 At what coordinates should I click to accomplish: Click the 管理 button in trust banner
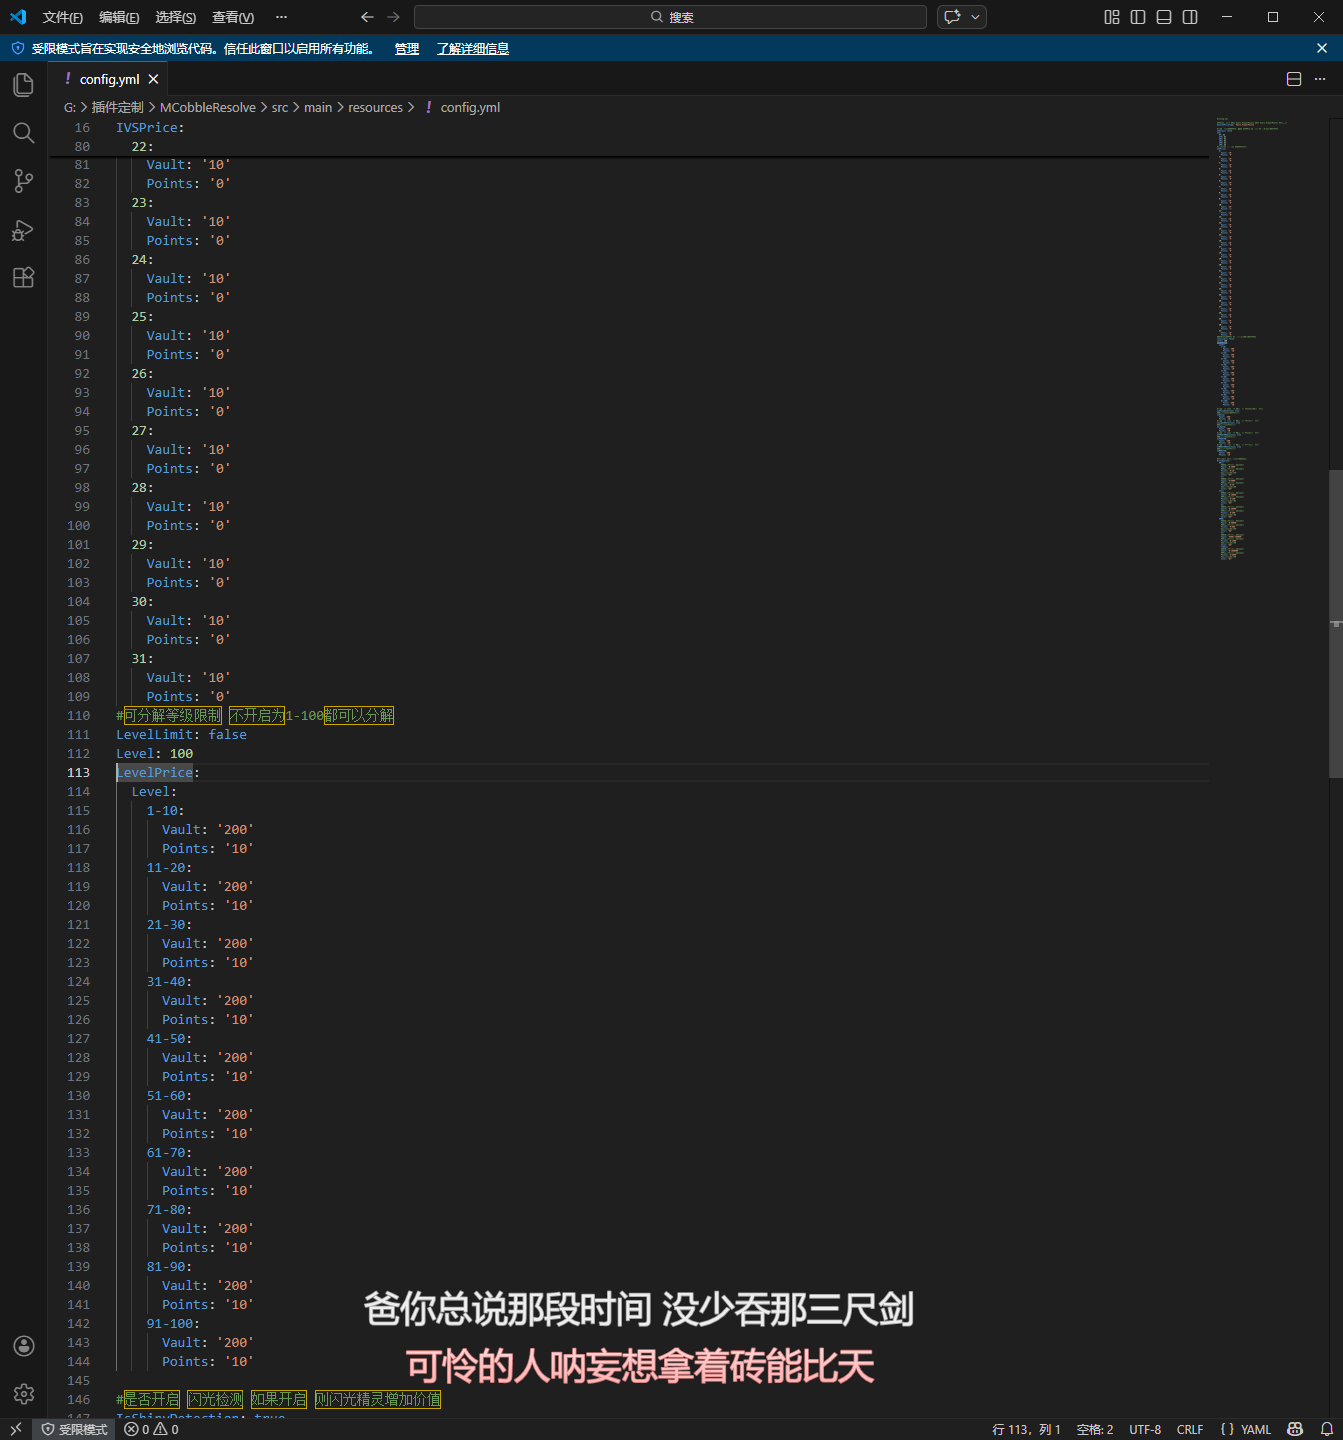click(406, 49)
